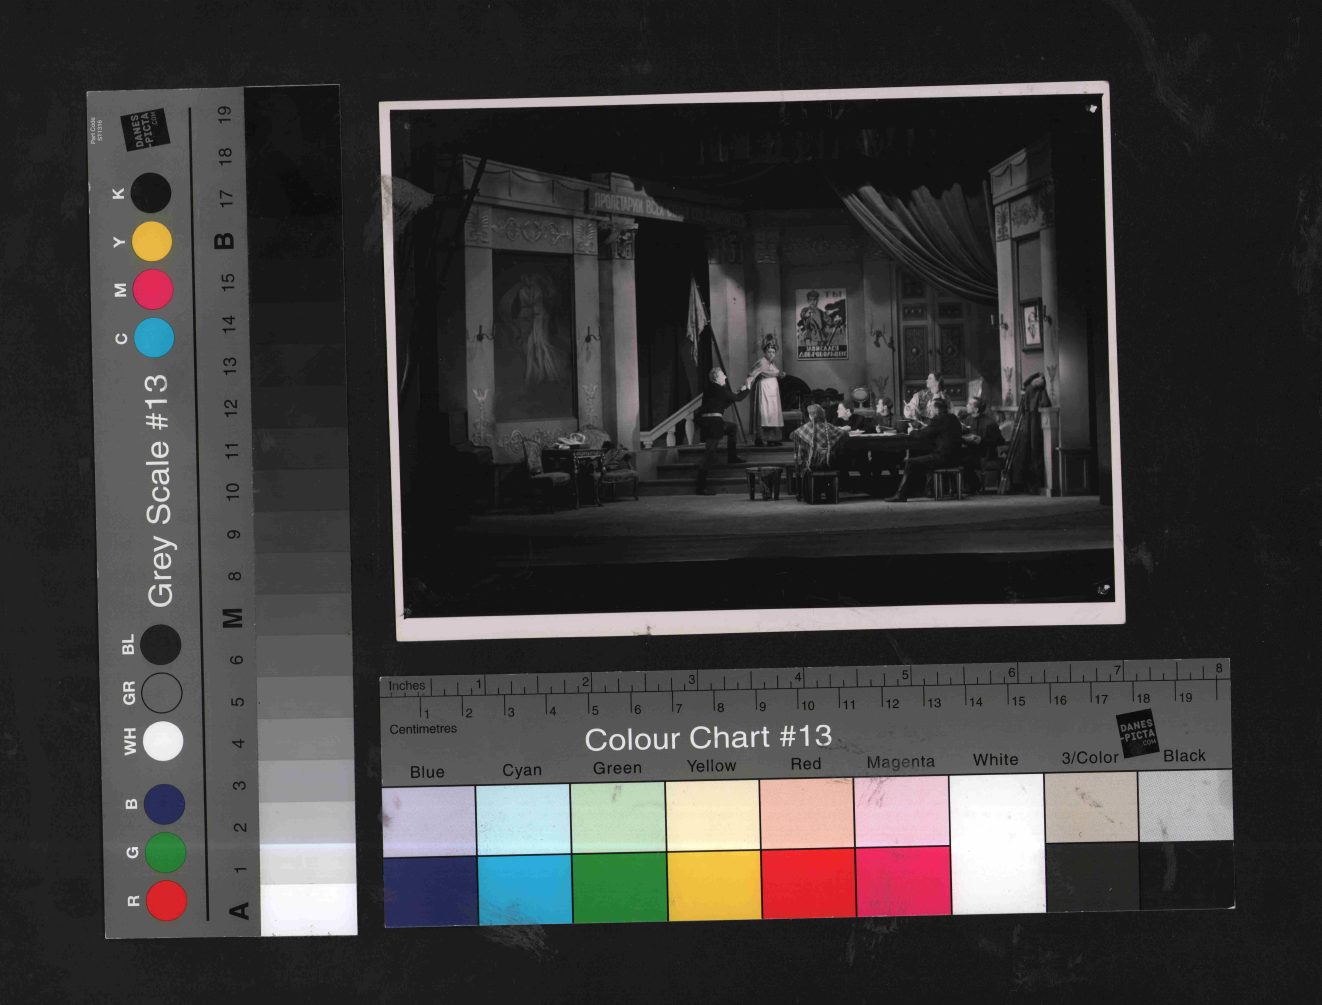Click the white circle labeled WH
Screen dimensions: 1322x1005
pyautogui.click(x=163, y=742)
